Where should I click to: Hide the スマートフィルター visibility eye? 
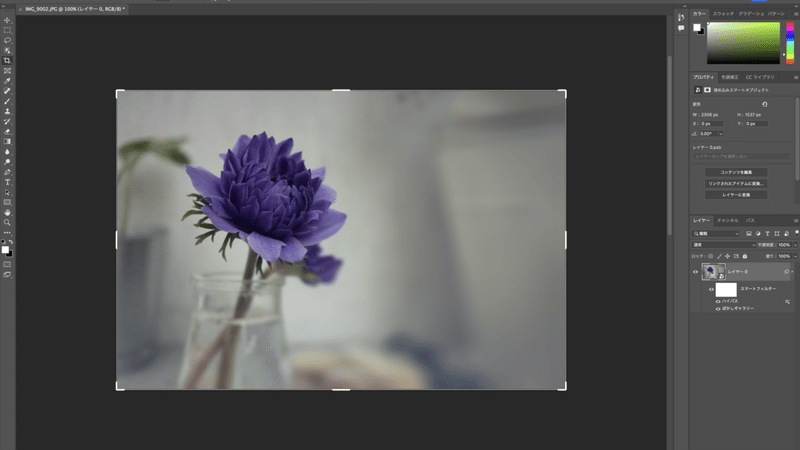(x=711, y=289)
